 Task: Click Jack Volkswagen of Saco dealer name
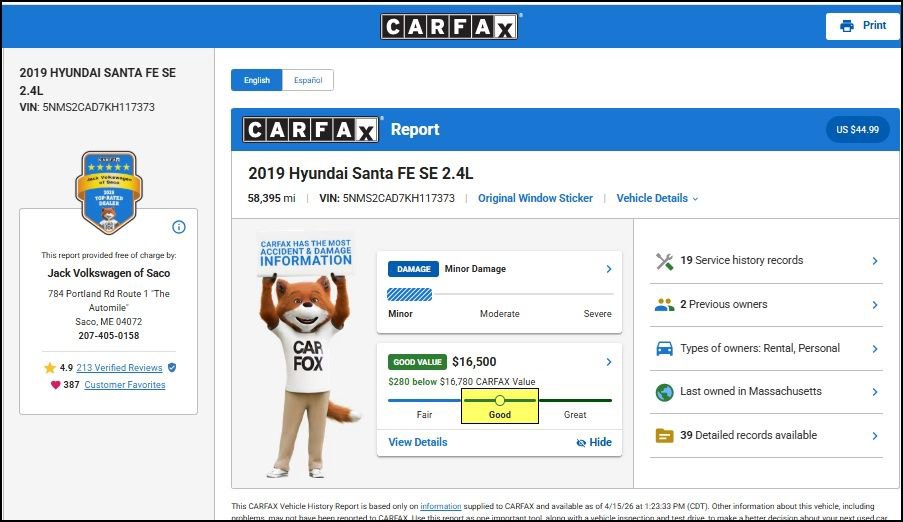pos(109,273)
